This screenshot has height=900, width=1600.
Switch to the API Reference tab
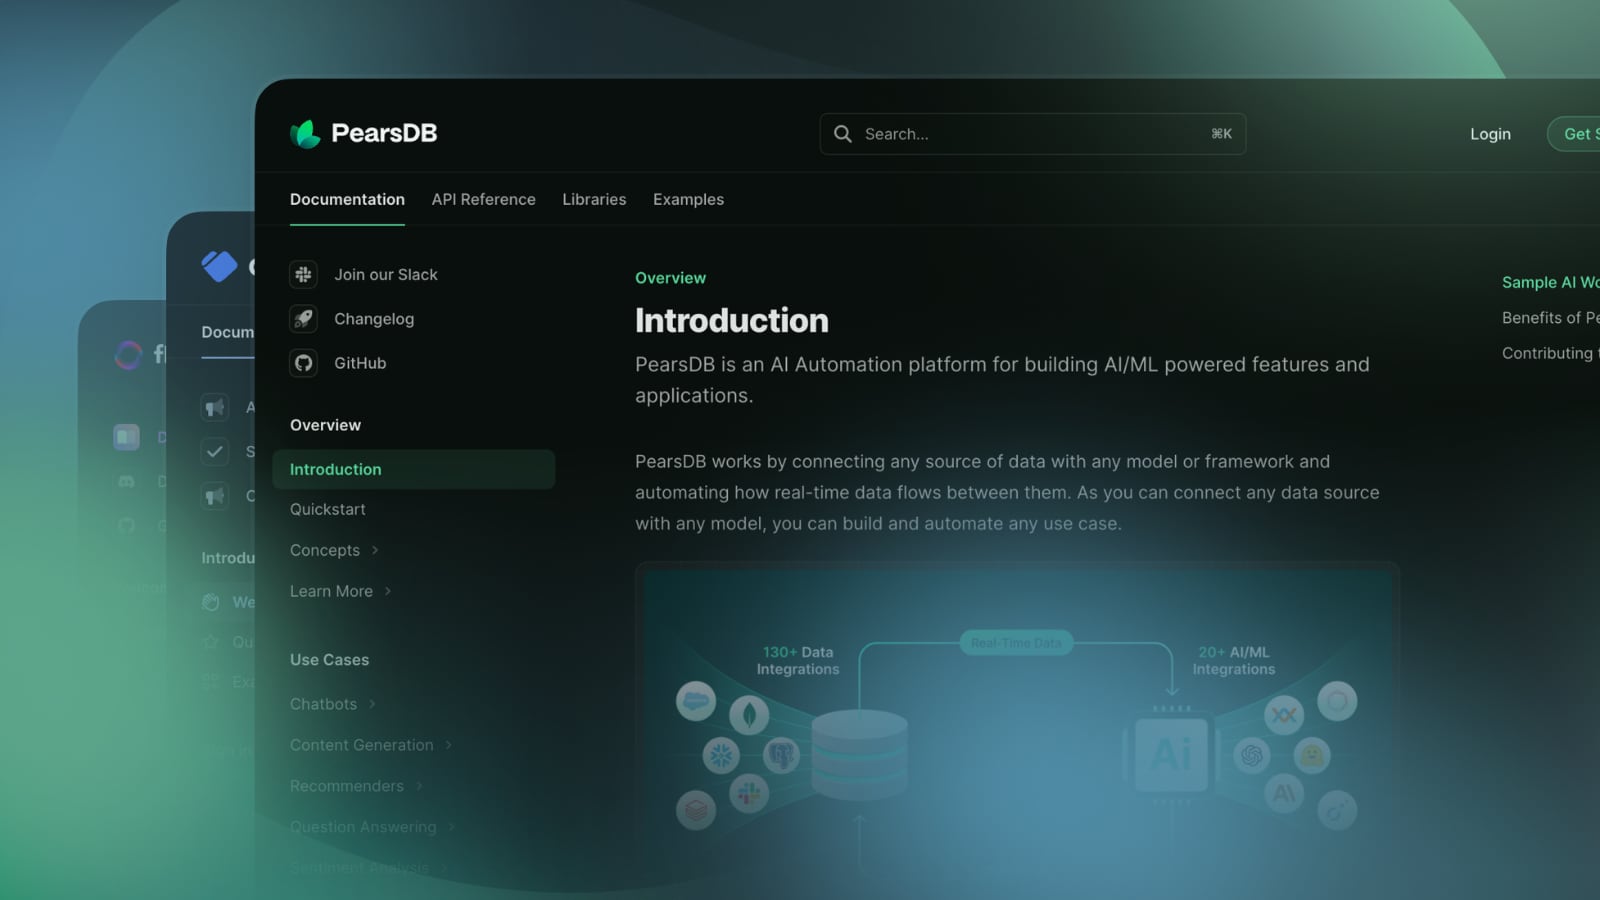[x=484, y=199]
